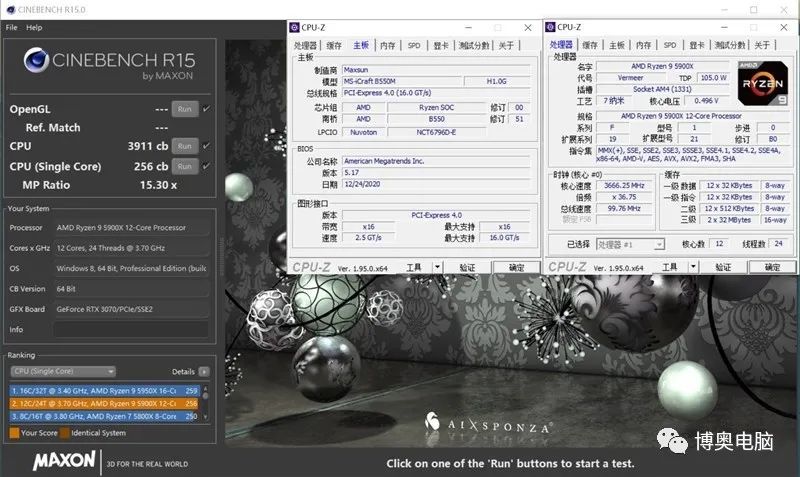Viewport: 800px width, 477px height.
Task: Switch to 缓存 tab in right CPU-Z
Action: pos(590,45)
